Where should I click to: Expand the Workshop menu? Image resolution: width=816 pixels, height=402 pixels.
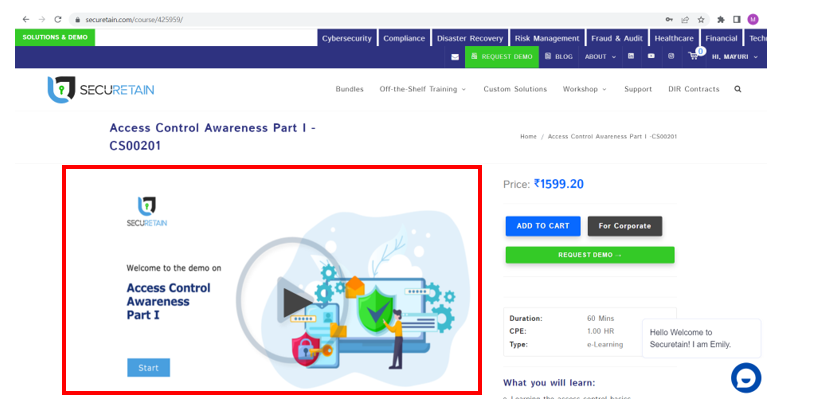tap(584, 89)
